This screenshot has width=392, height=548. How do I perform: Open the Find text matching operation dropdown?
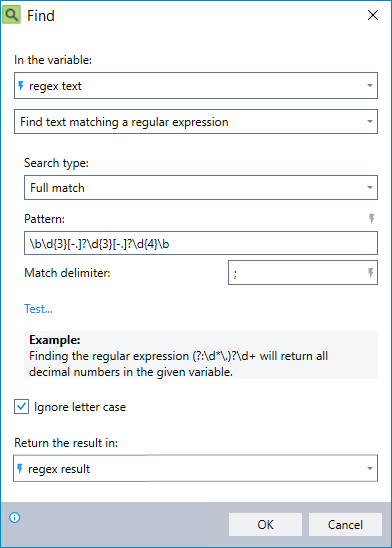196,122
